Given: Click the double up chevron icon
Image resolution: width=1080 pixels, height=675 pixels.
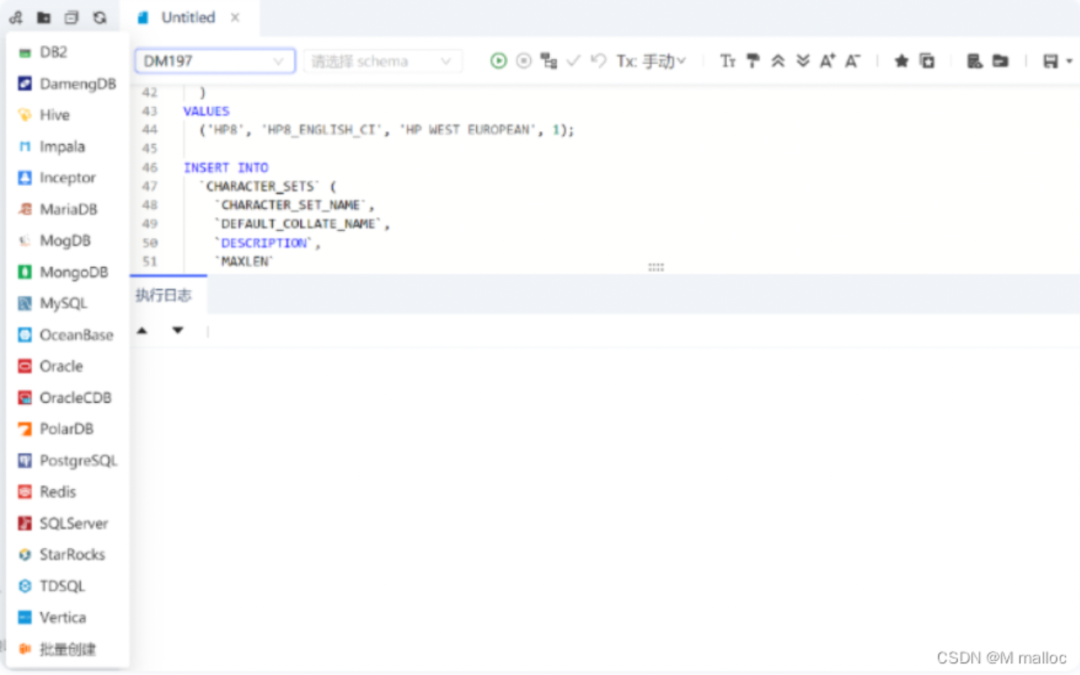Looking at the screenshot, I should tap(778, 61).
